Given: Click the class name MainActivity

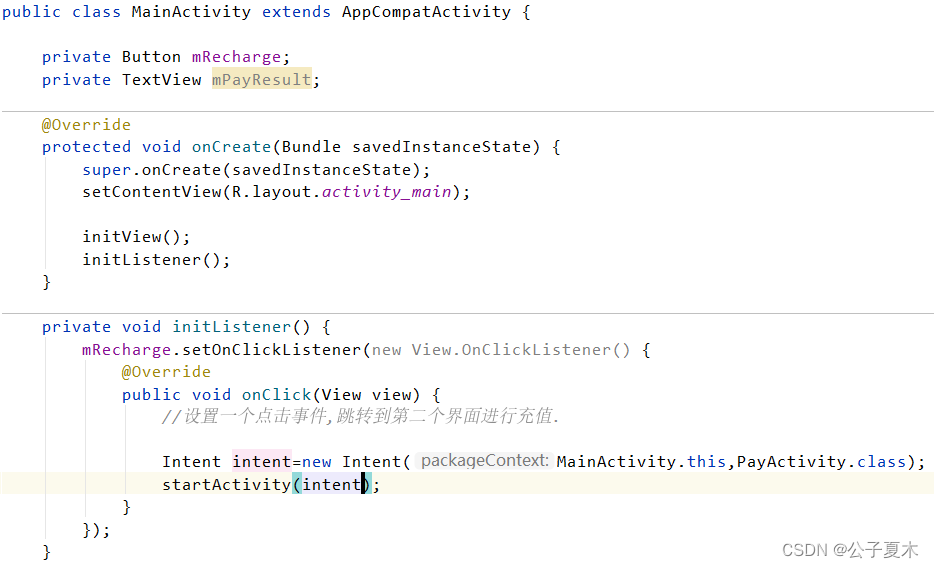Looking at the screenshot, I should point(191,12).
